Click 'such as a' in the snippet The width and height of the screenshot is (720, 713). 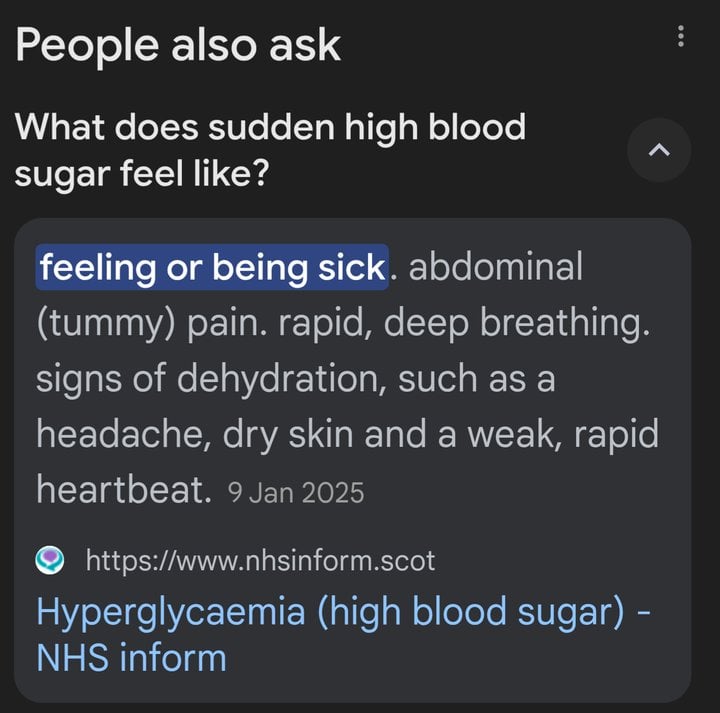tap(477, 380)
